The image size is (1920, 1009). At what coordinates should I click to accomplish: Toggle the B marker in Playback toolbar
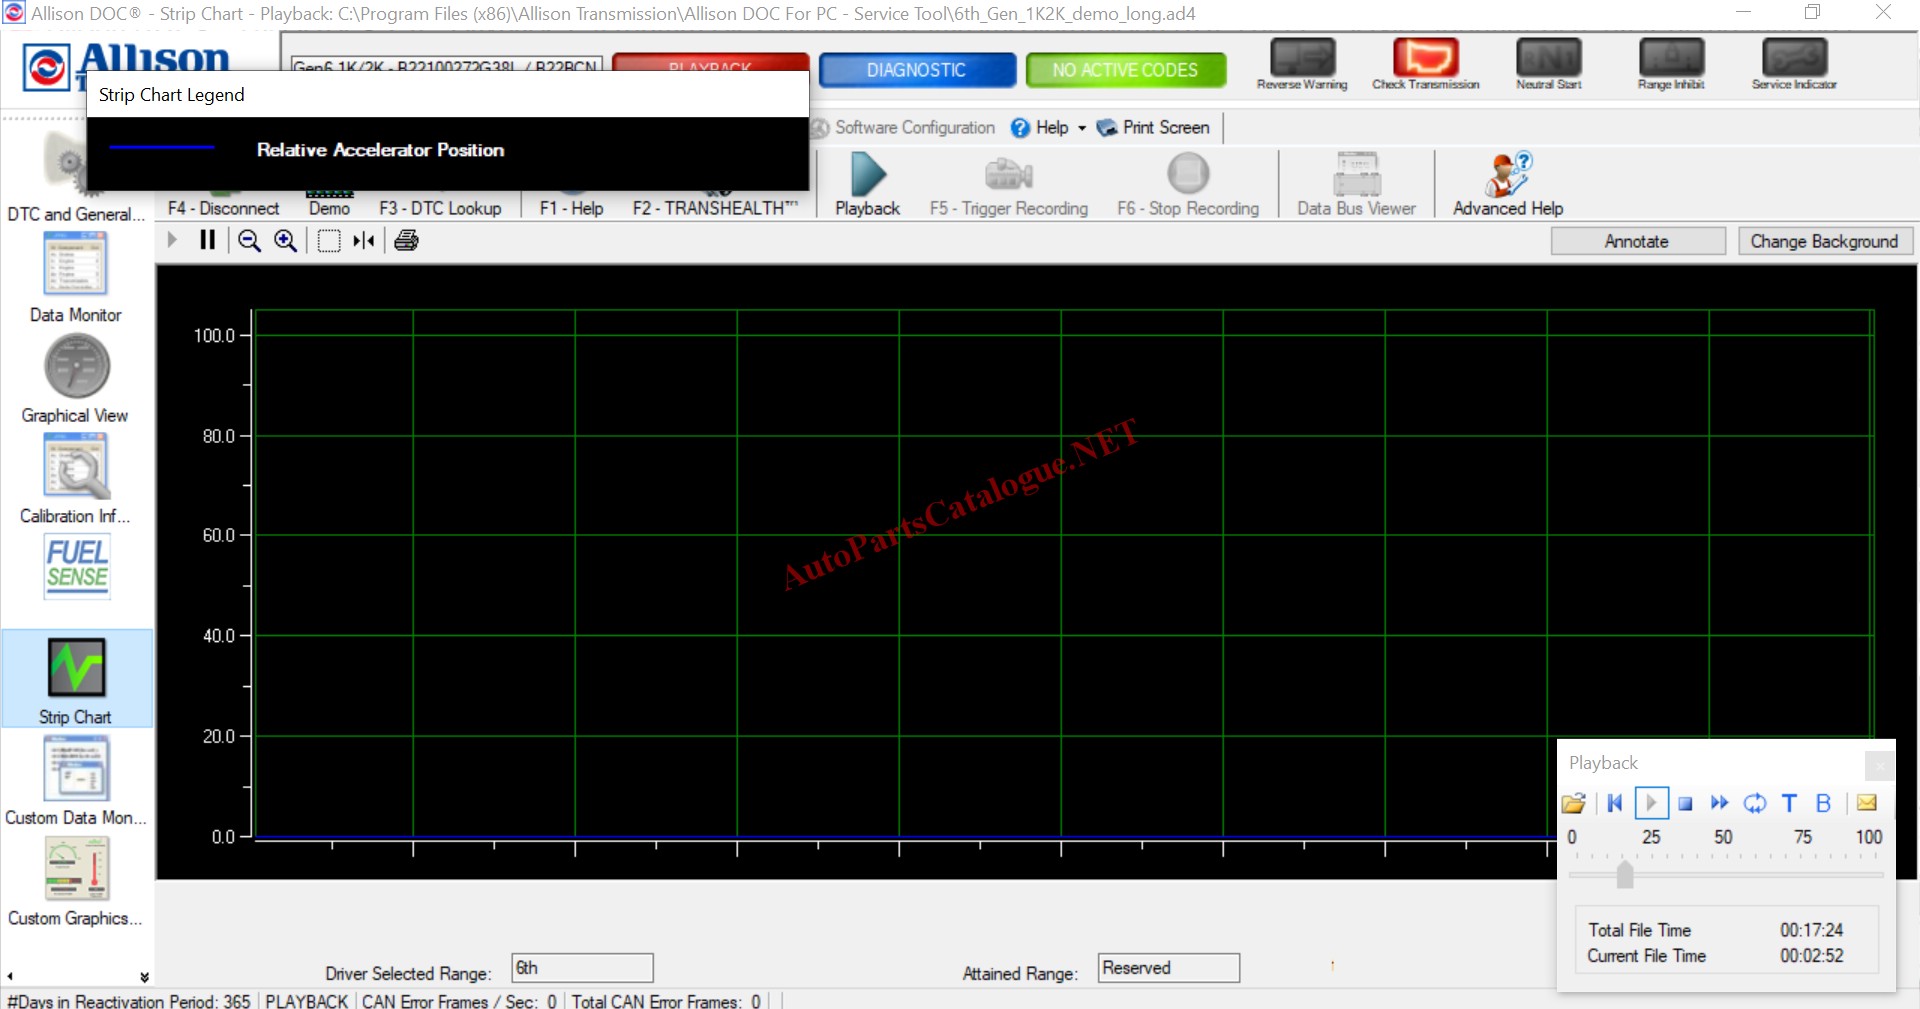[x=1823, y=803]
